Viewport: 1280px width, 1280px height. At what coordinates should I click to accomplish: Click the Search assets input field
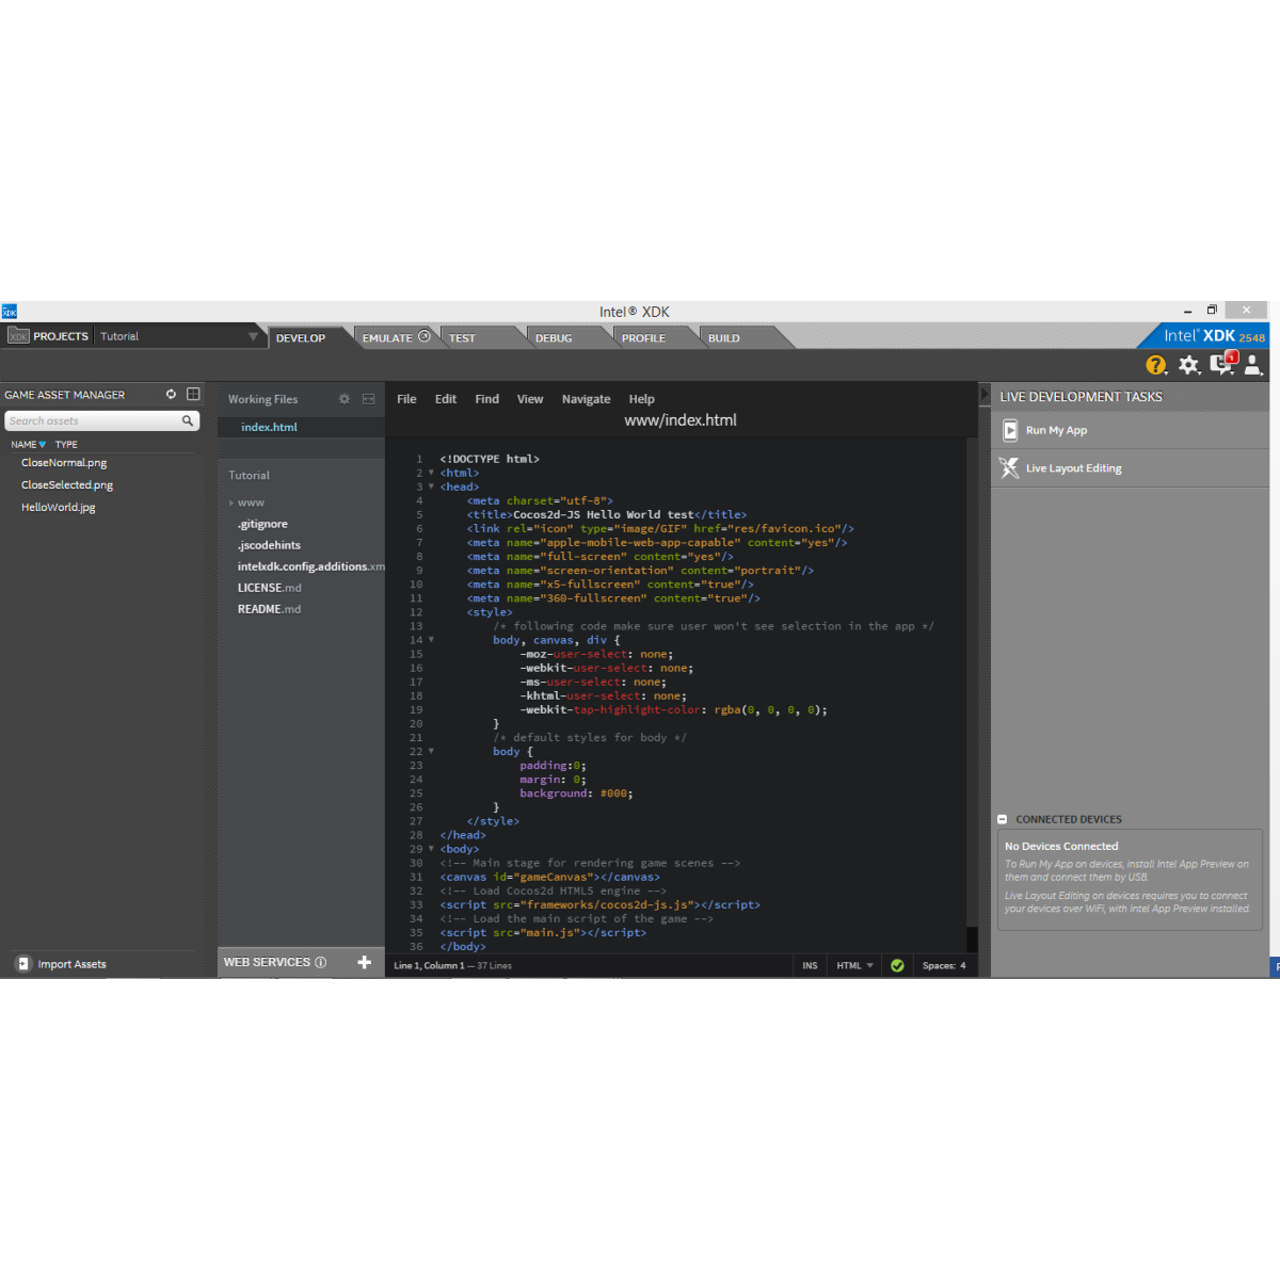point(92,421)
